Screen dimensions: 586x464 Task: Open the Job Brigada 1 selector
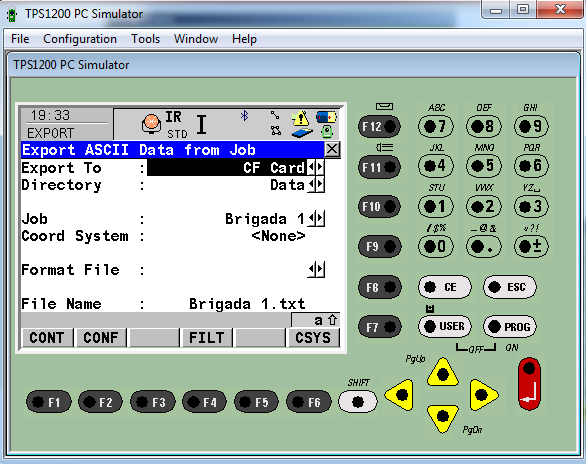click(317, 219)
